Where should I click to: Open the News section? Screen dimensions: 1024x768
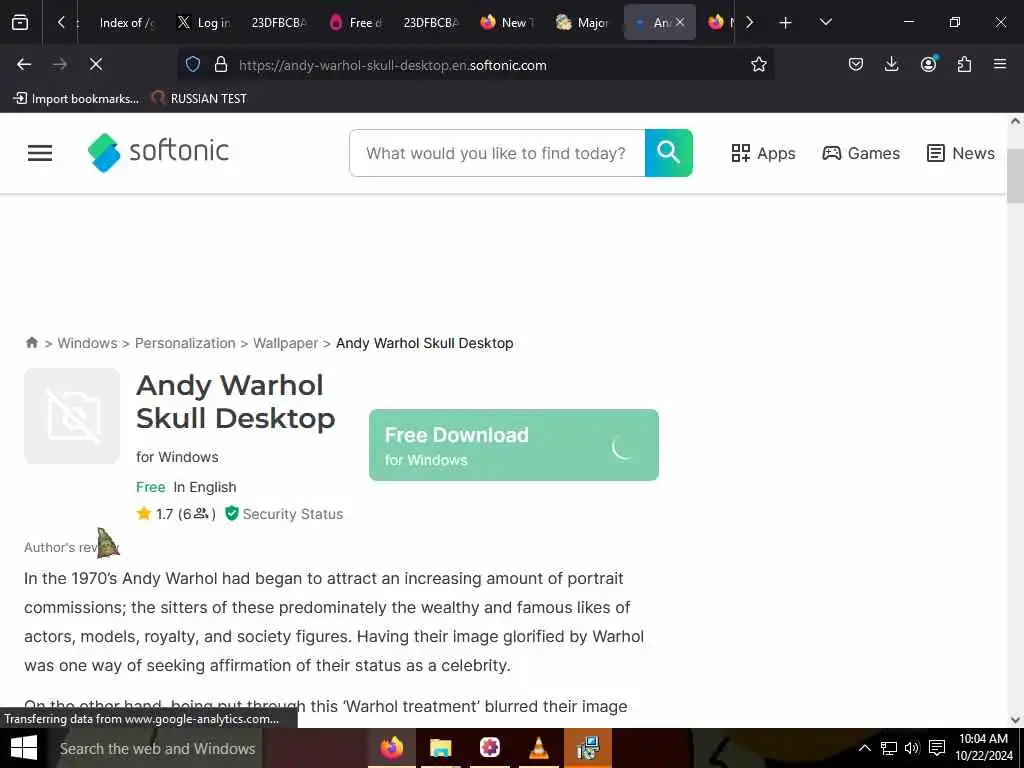(x=961, y=153)
